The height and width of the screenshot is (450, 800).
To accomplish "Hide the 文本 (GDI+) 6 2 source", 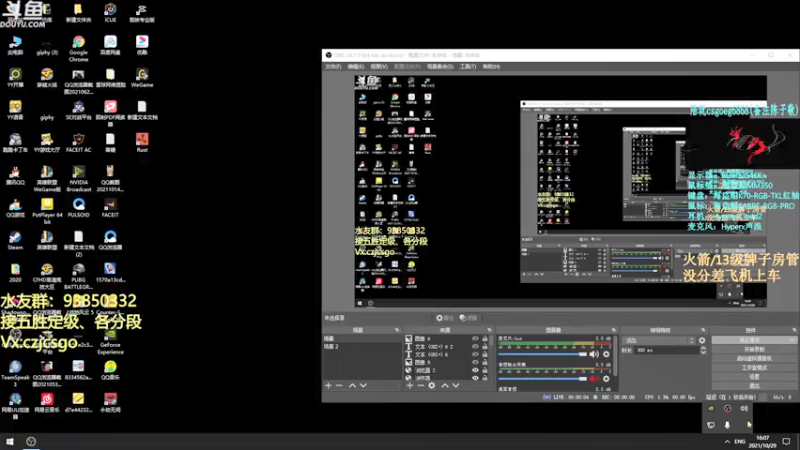I will click(x=475, y=346).
